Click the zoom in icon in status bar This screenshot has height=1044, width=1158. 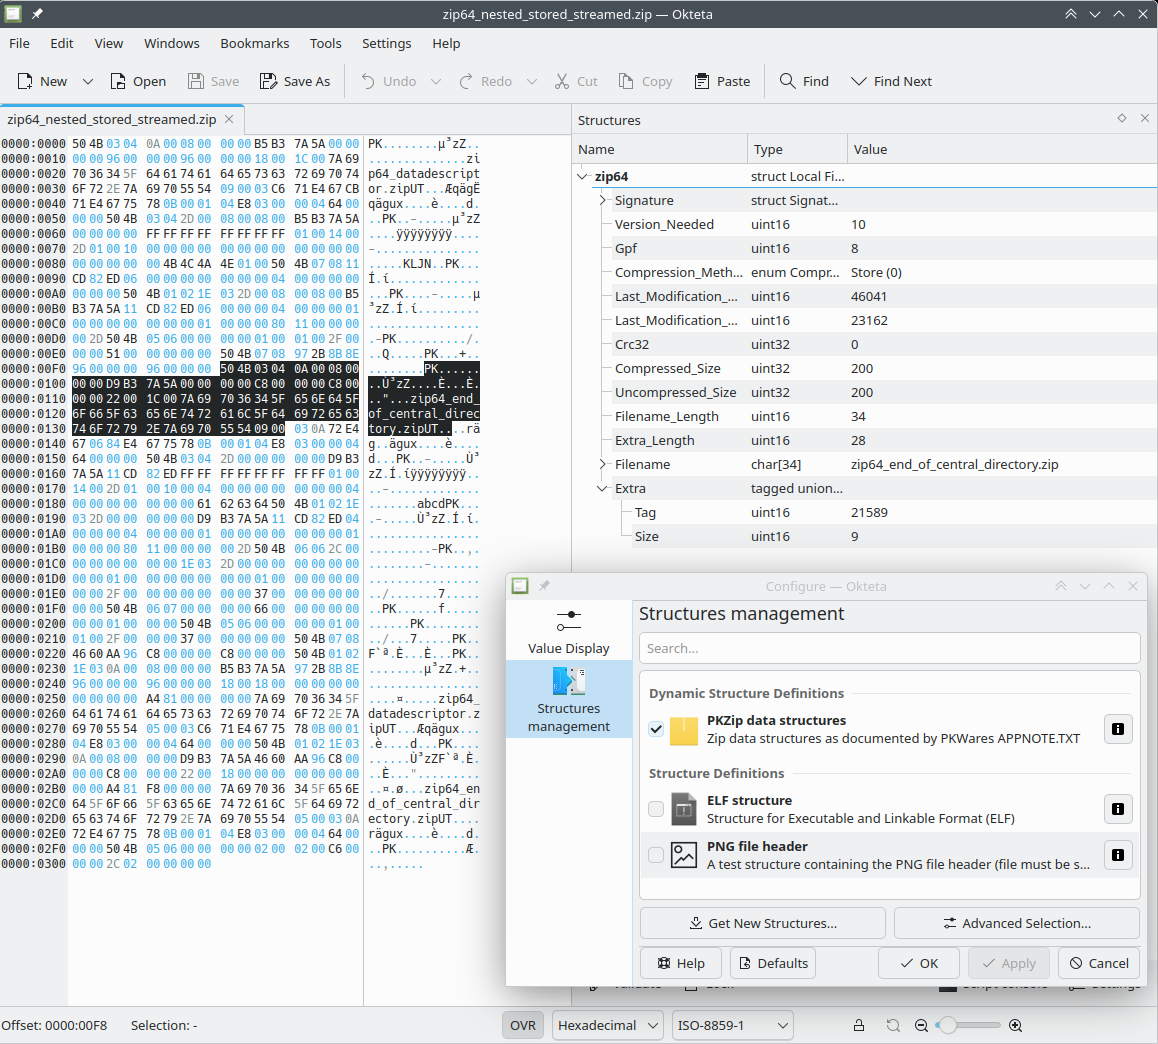pyautogui.click(x=1015, y=1025)
